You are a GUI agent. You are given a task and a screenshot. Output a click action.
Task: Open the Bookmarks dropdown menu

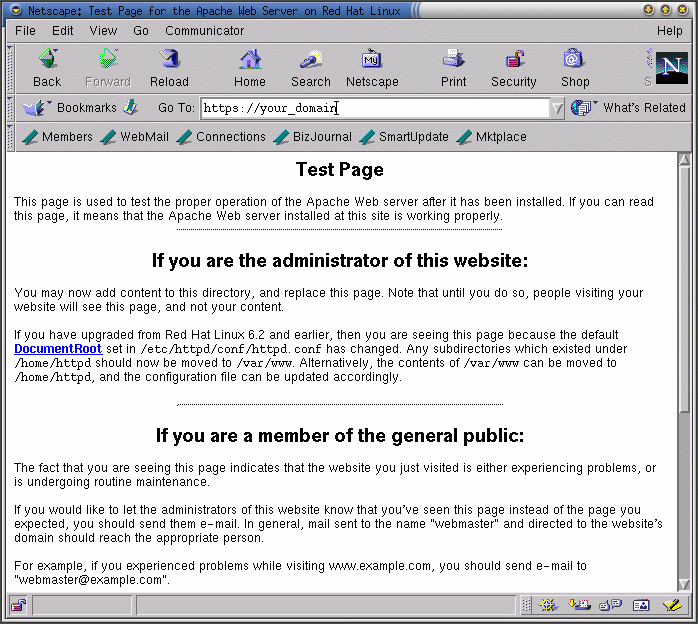point(72,108)
